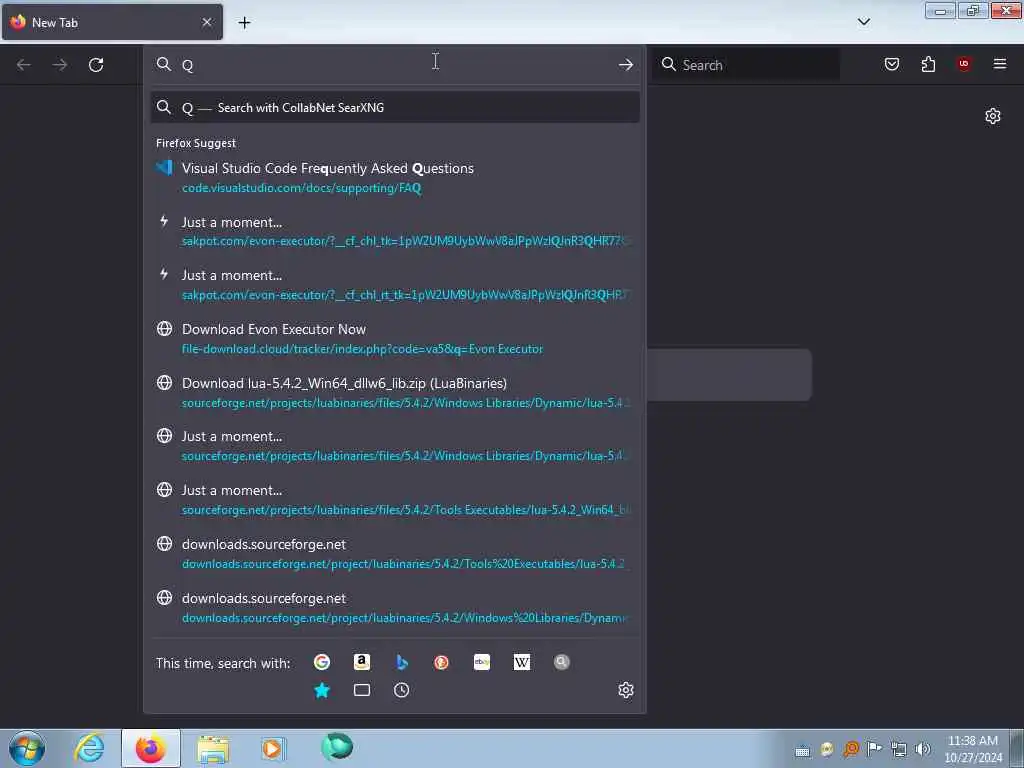
Task: Search this time with Wikipedia
Action: (x=522, y=662)
